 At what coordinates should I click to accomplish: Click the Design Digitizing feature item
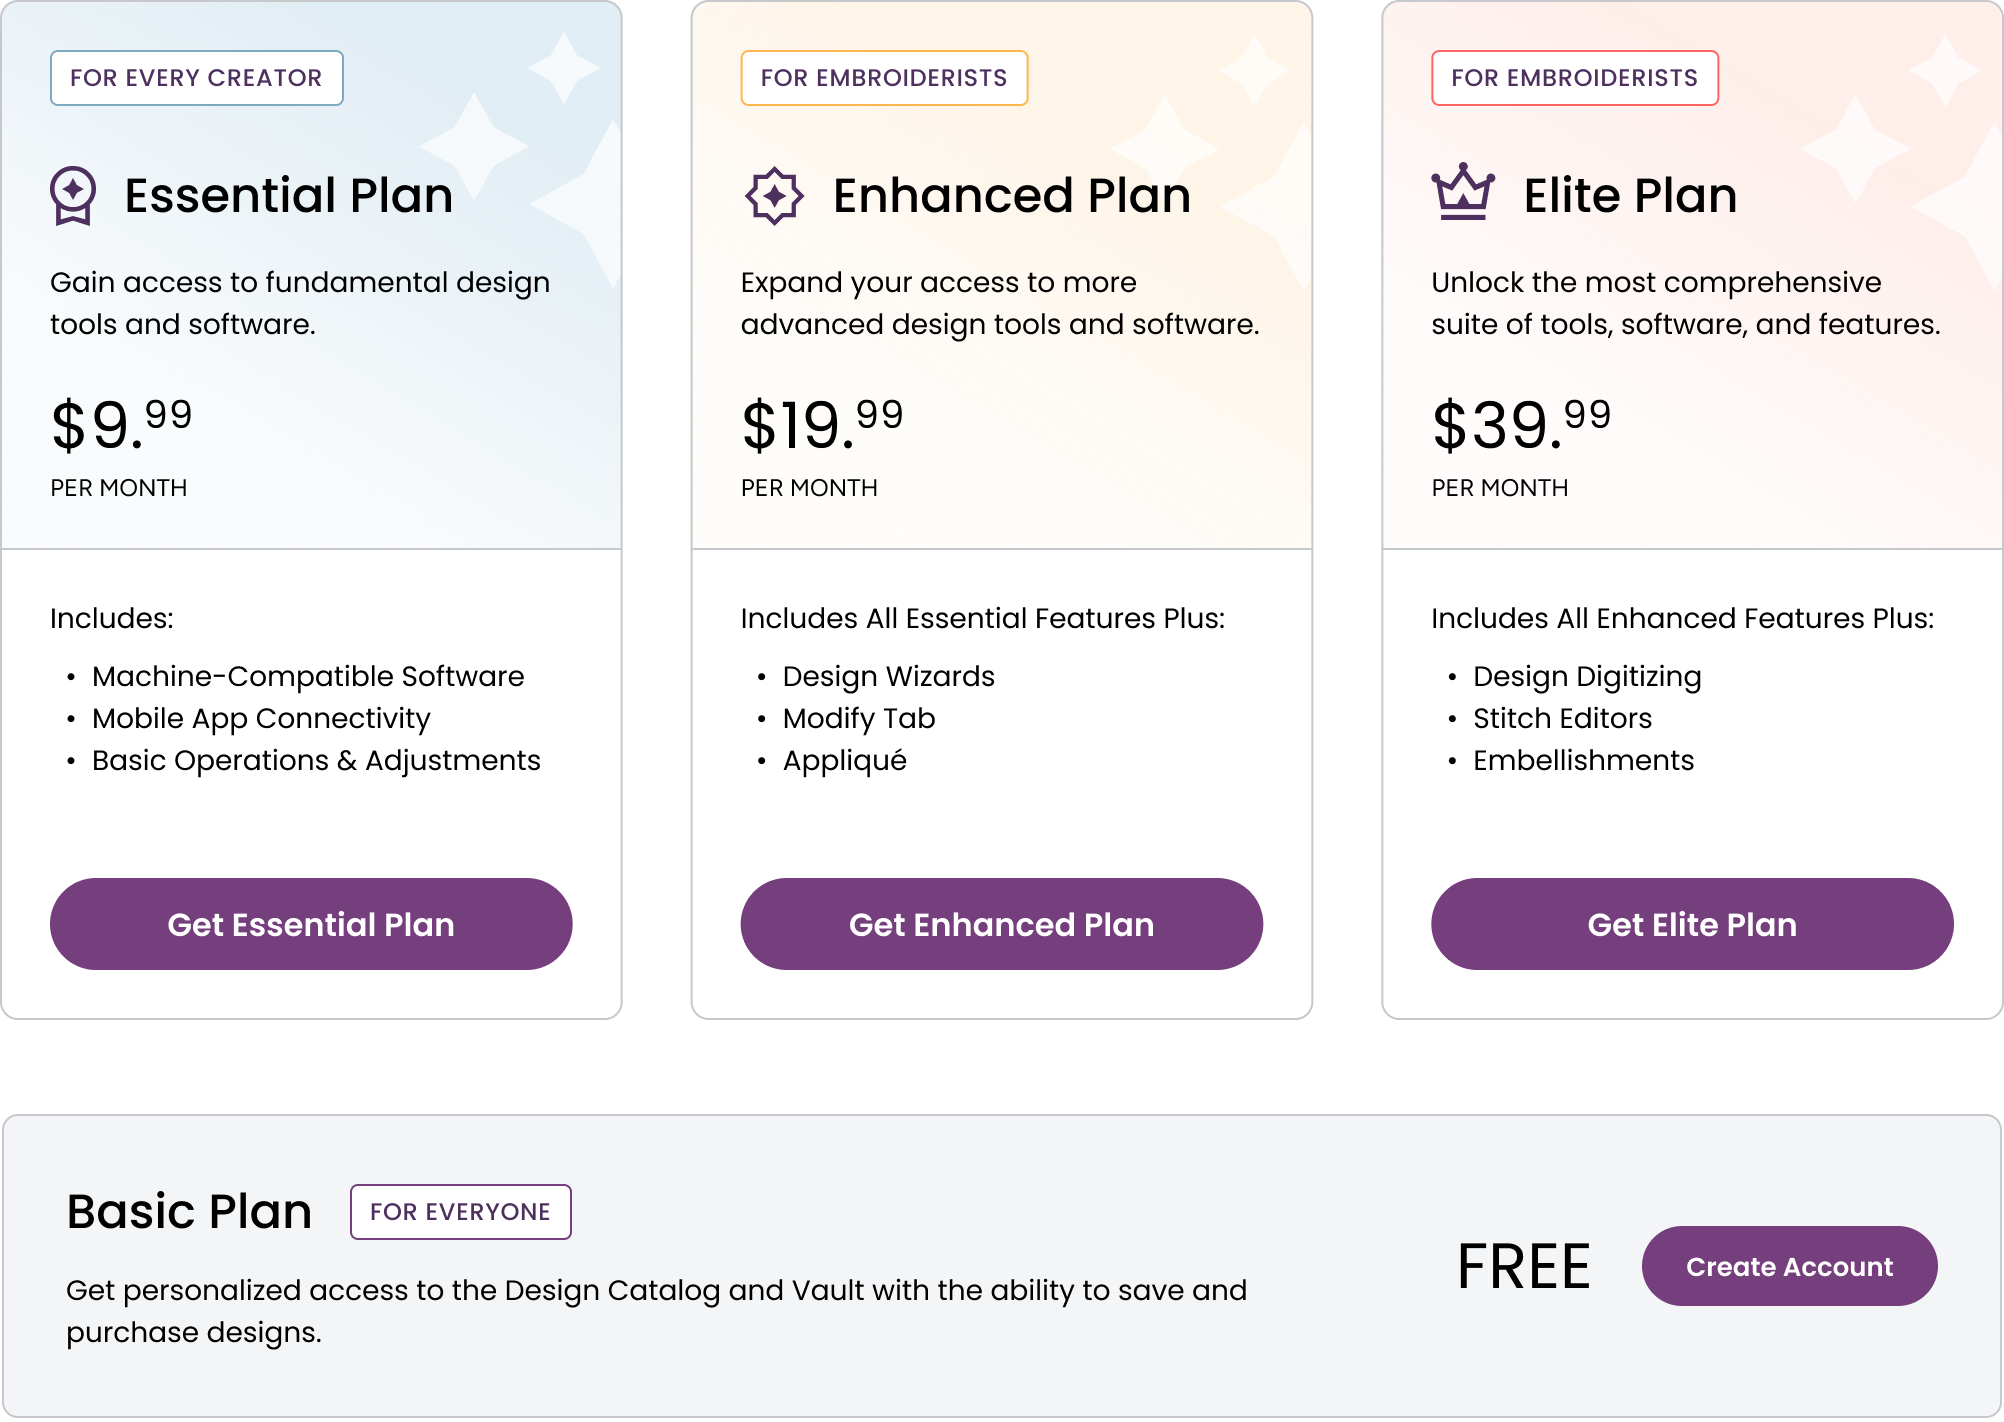[1586, 676]
